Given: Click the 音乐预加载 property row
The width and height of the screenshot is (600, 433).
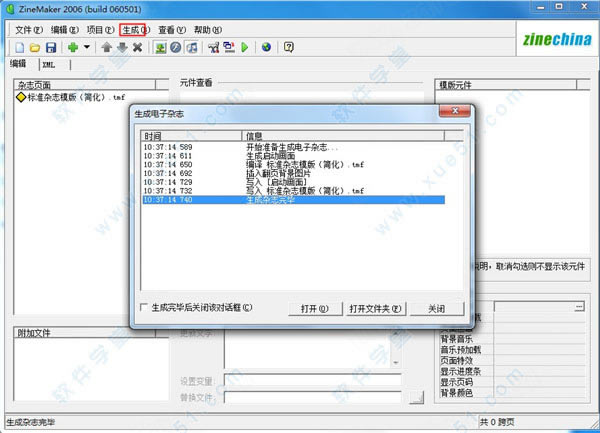Looking at the screenshot, I should pyautogui.click(x=512, y=350).
